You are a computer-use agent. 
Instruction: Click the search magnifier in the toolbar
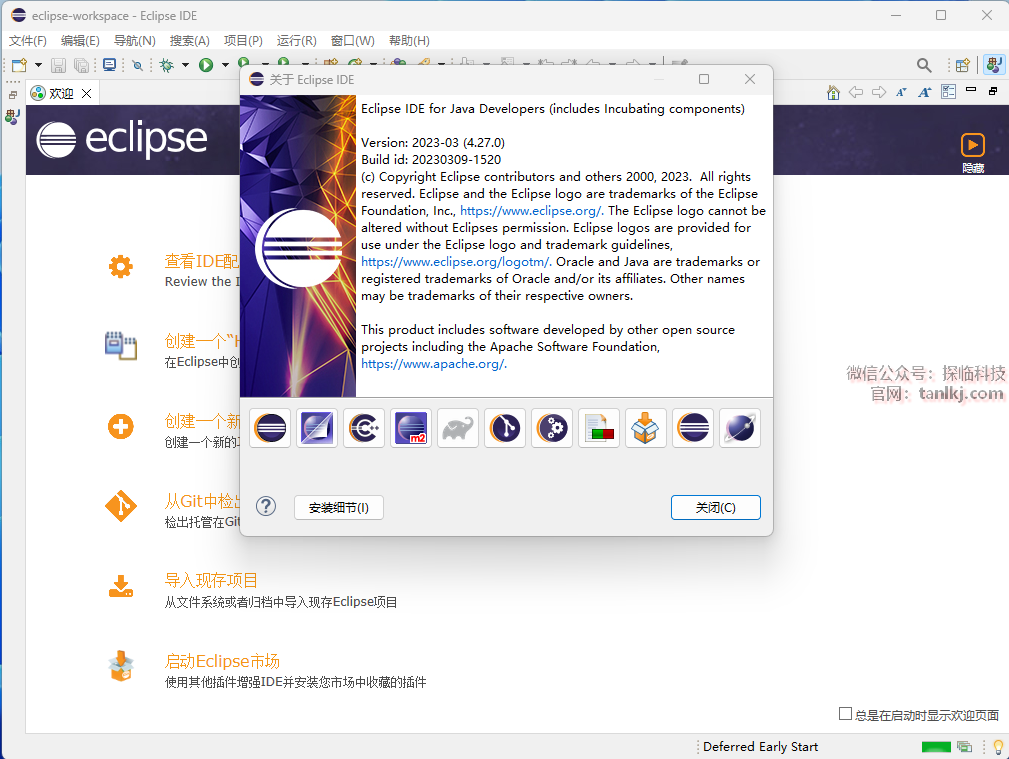tap(924, 65)
